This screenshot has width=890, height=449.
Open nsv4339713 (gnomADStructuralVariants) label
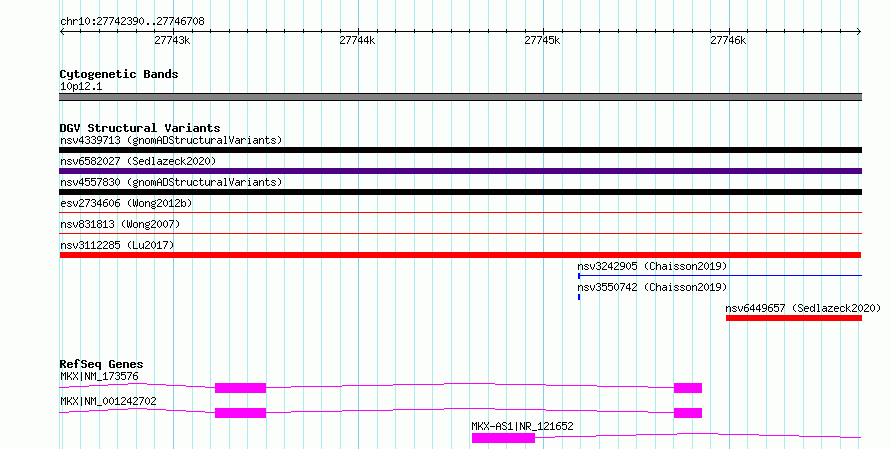coord(171,140)
